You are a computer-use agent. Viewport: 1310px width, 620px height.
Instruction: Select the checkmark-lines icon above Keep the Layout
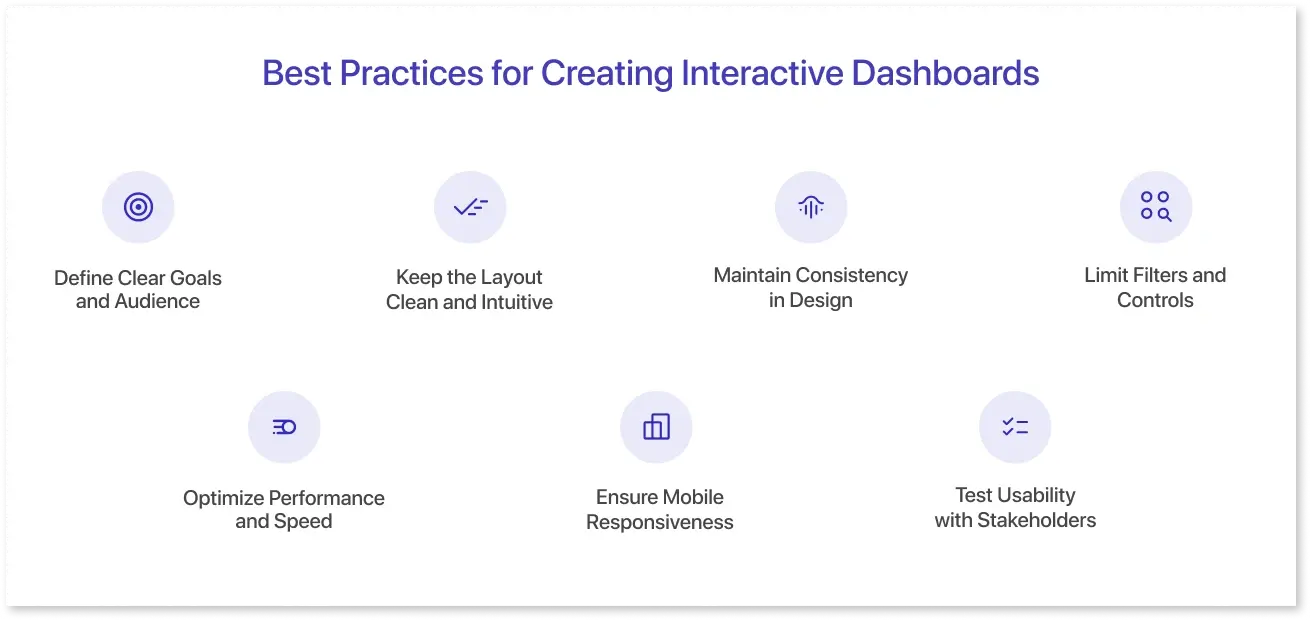tap(470, 207)
